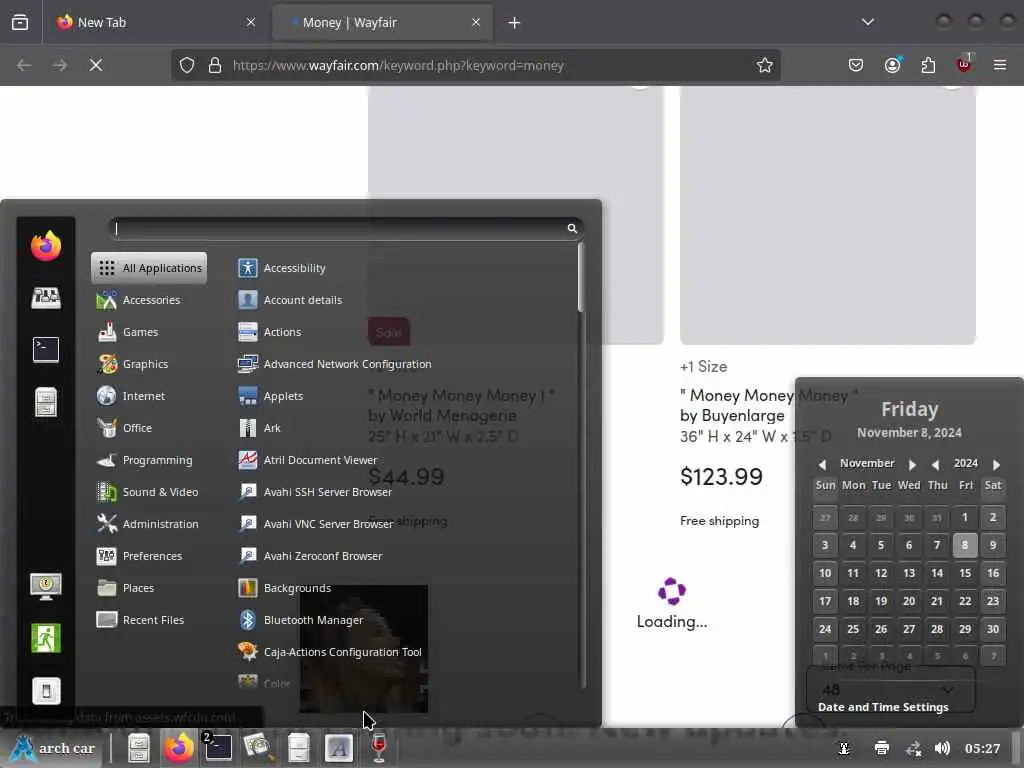Open the Administration category
Viewport: 1024px width, 768px height.
[150, 524]
